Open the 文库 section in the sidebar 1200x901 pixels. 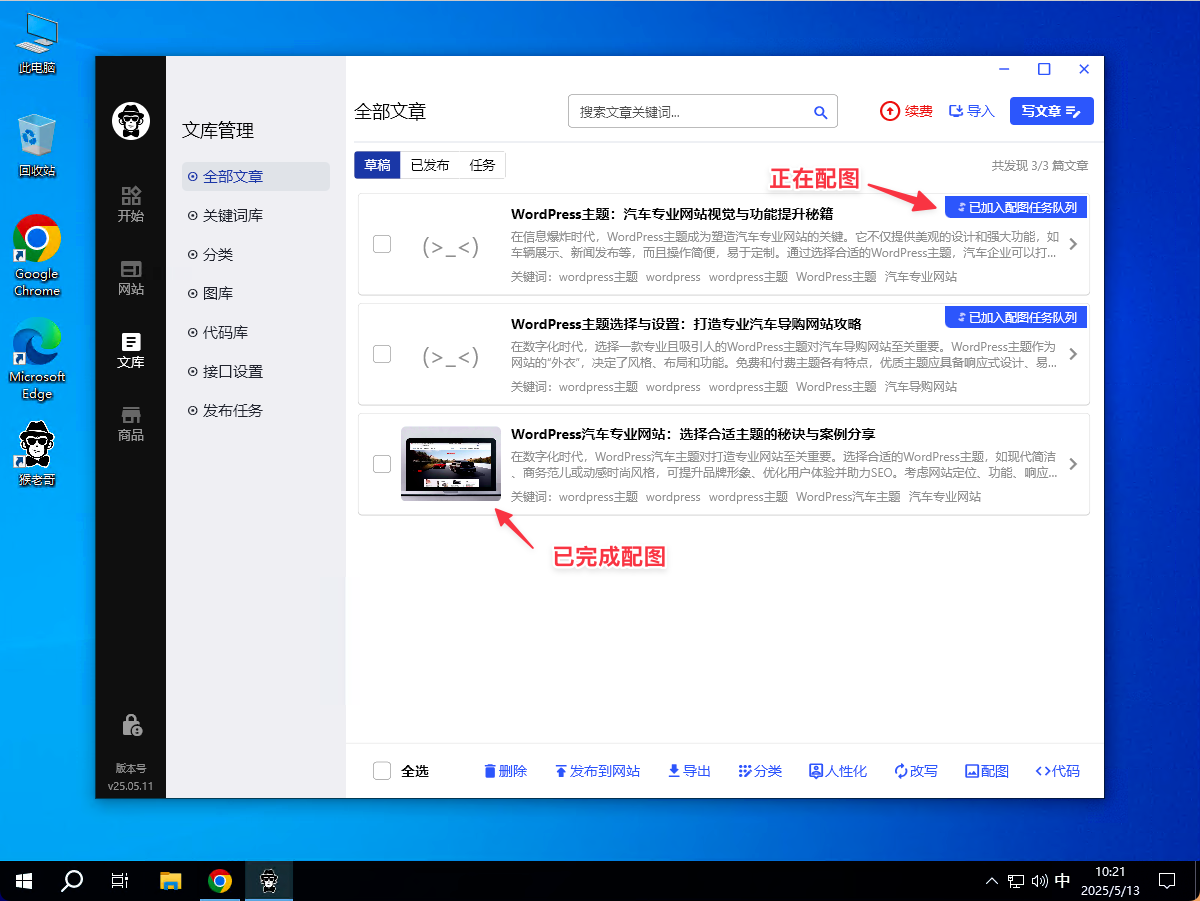pyautogui.click(x=131, y=351)
